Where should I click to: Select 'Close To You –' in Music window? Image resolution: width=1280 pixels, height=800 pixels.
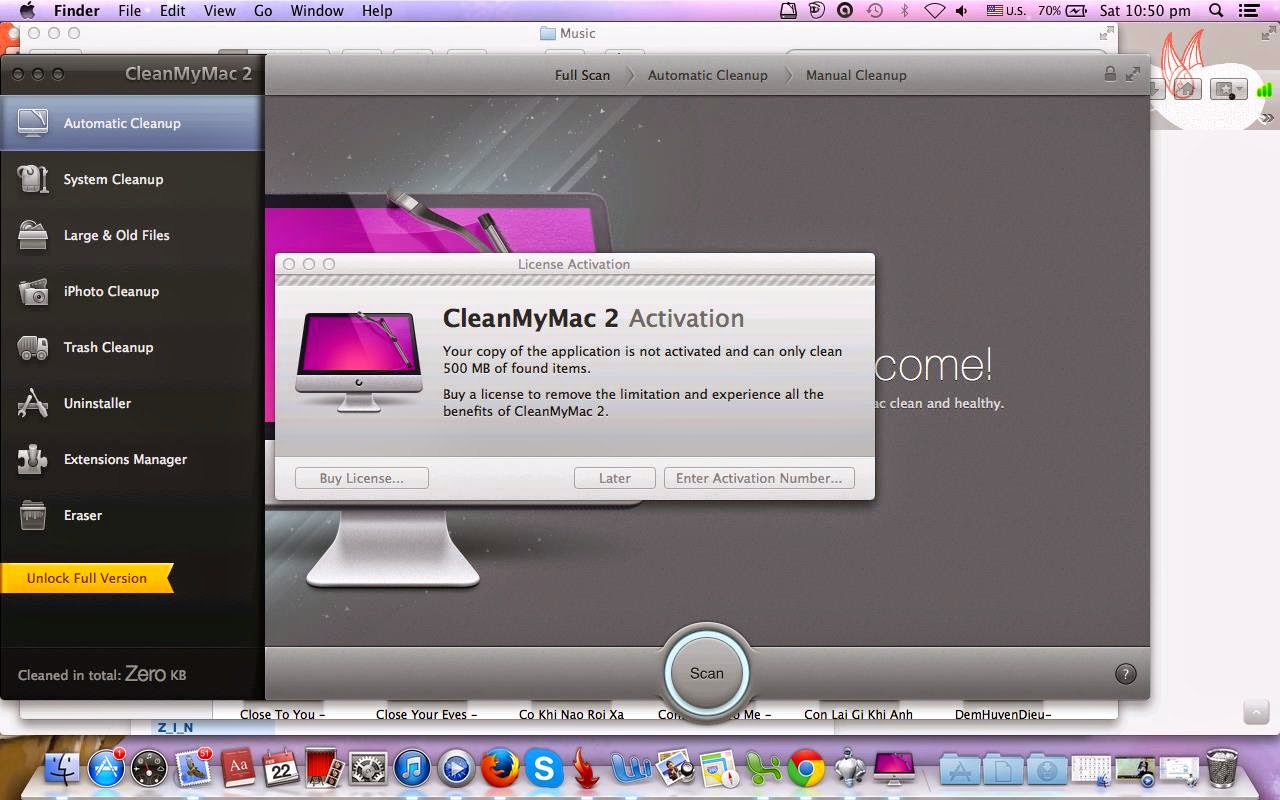[x=283, y=714]
